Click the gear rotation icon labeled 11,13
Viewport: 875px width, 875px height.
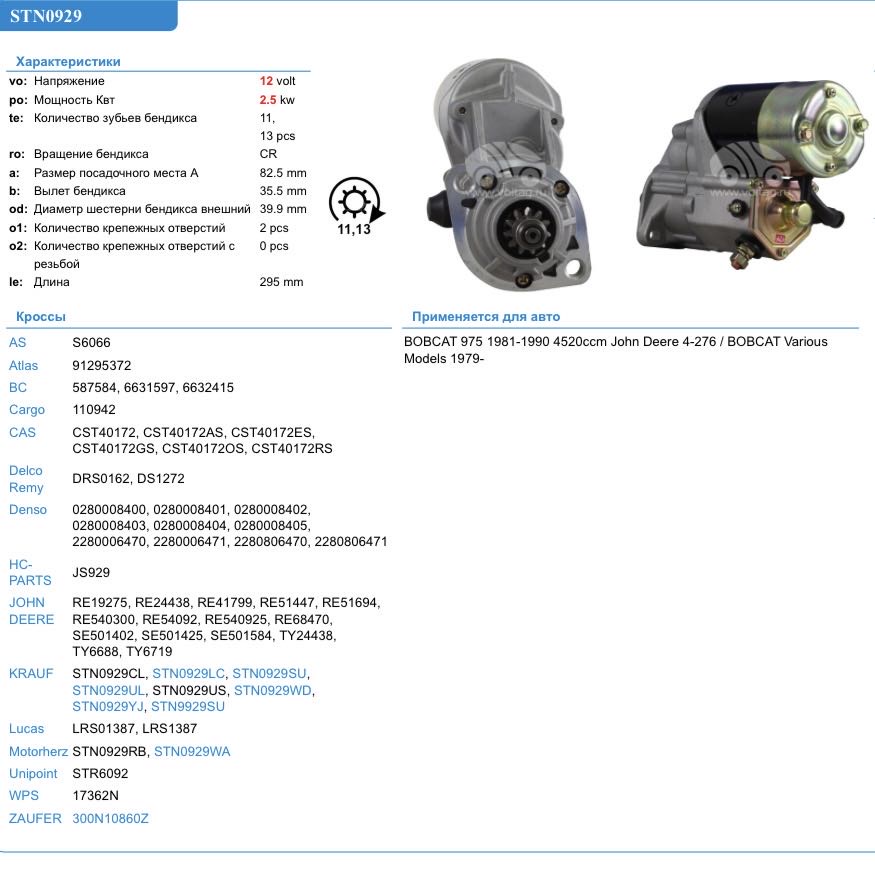coord(354,204)
